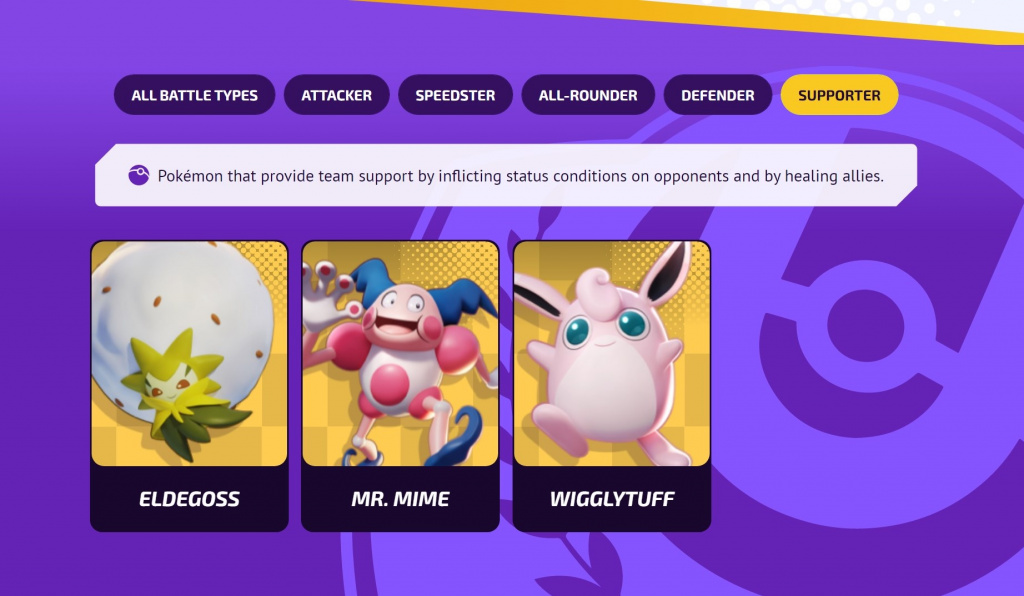This screenshot has height=596, width=1024.
Task: Click Wigglytuff's teal eyes
Action: coord(607,326)
